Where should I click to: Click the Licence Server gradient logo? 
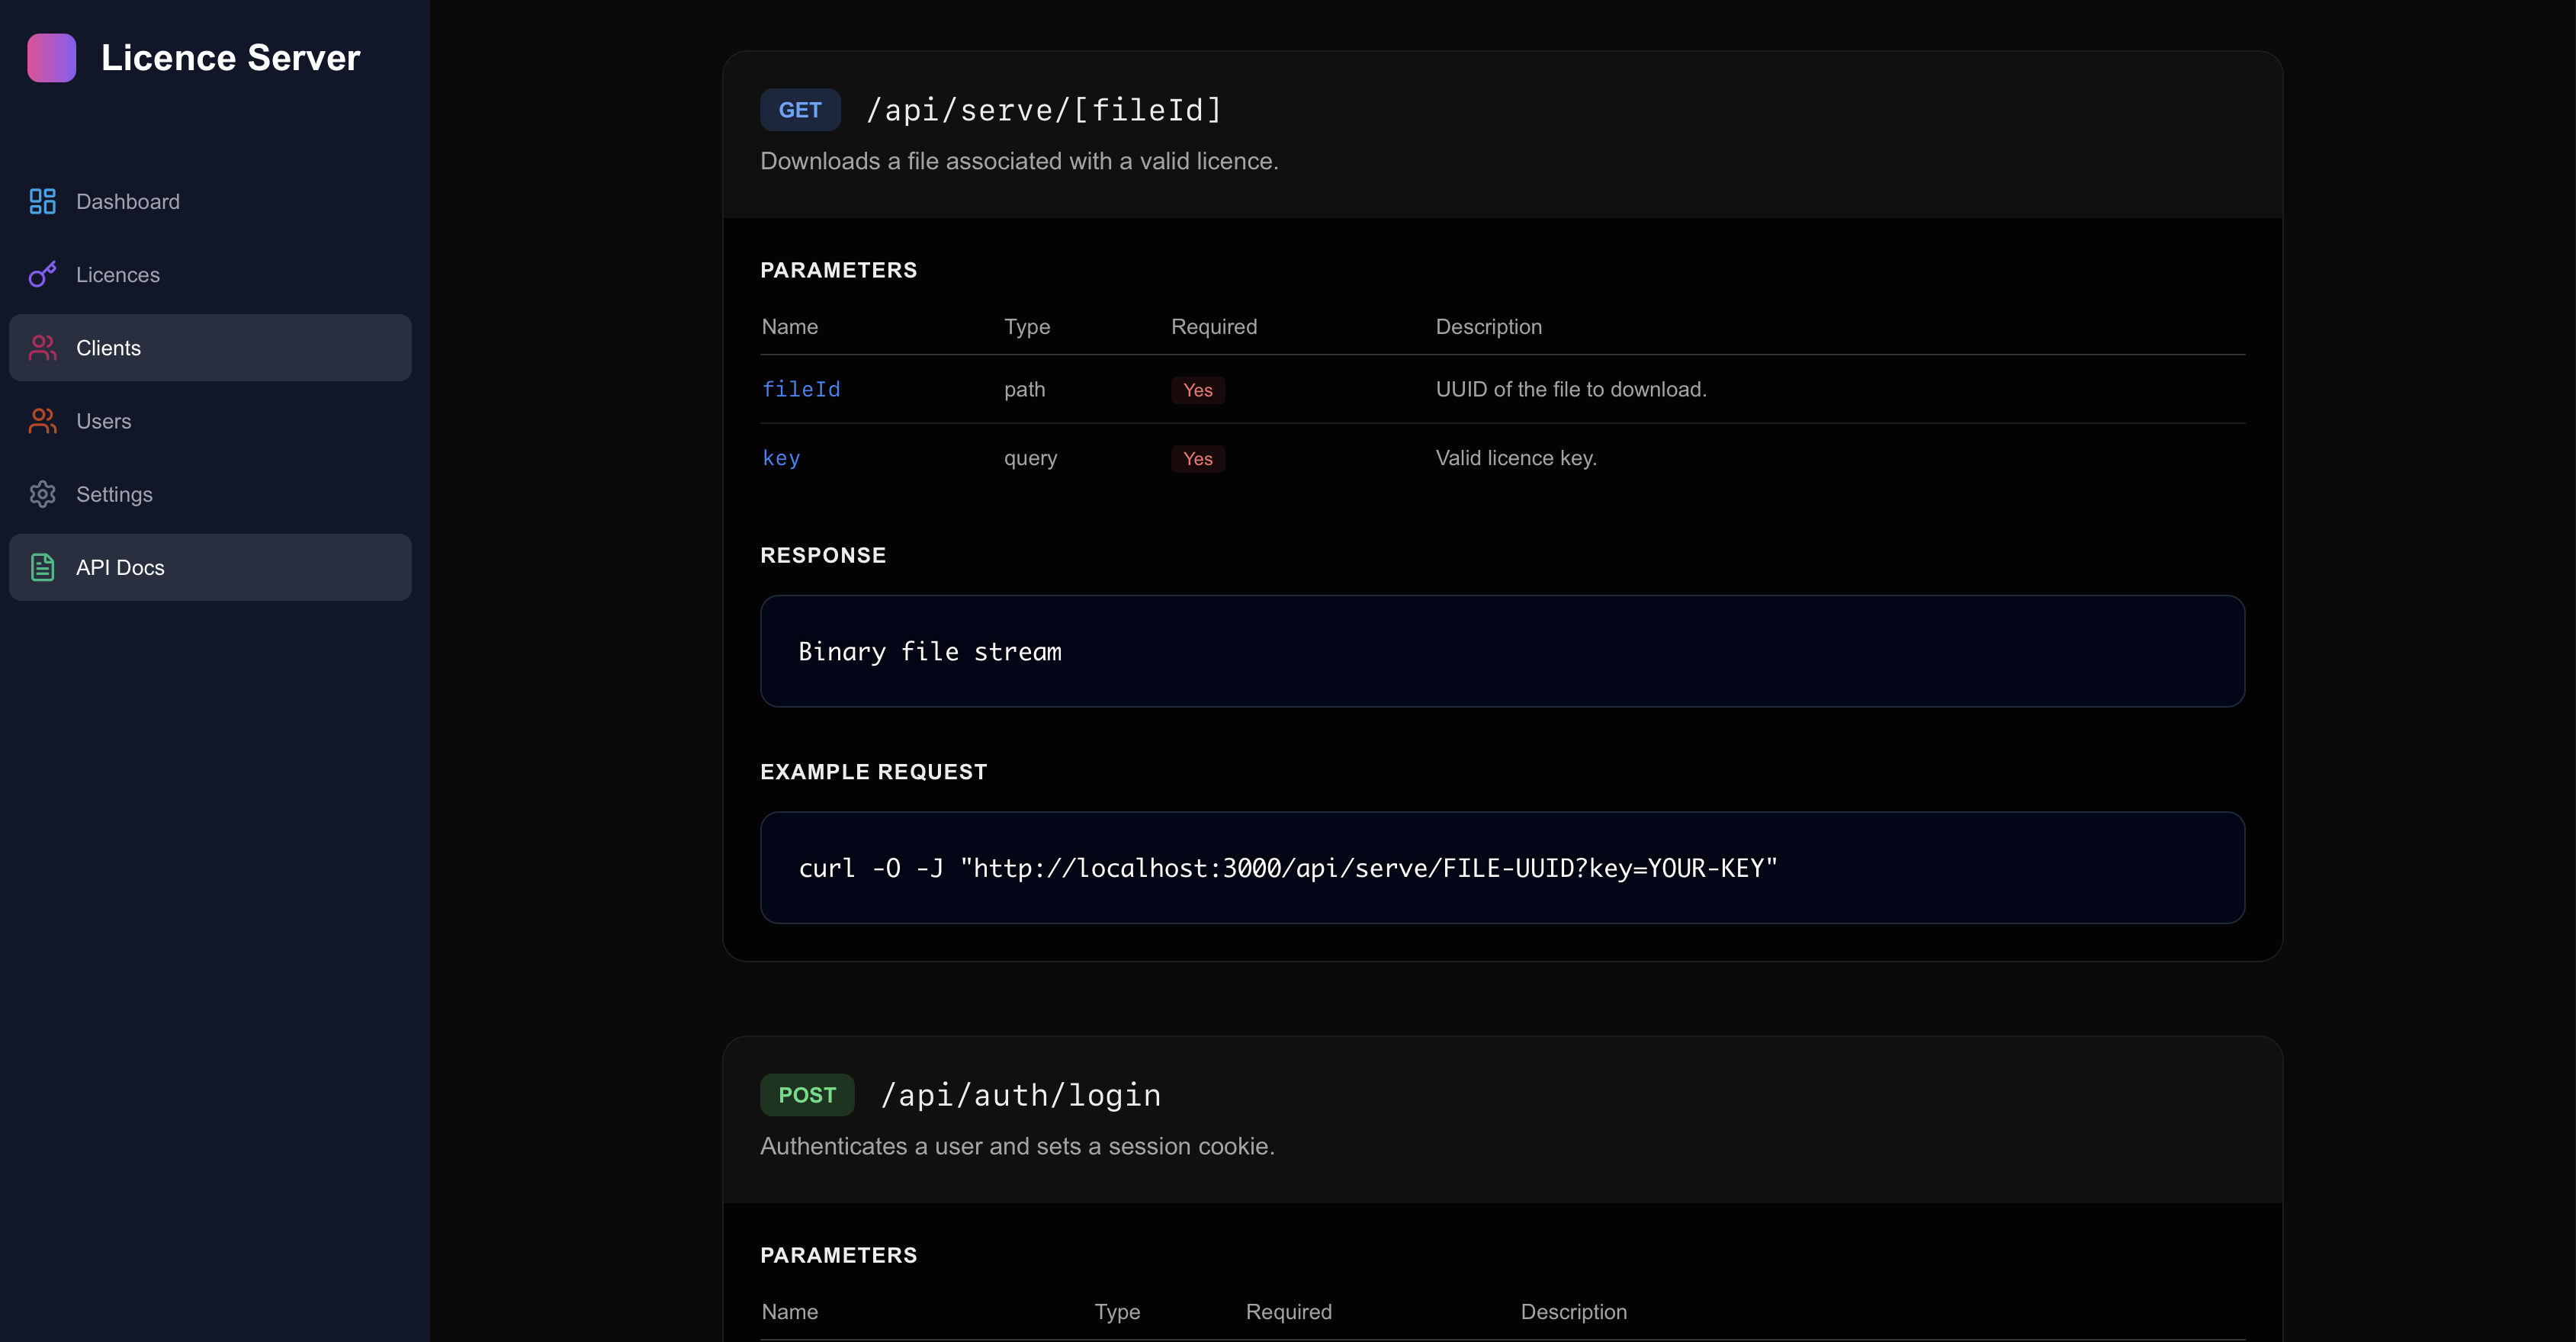coord(52,57)
